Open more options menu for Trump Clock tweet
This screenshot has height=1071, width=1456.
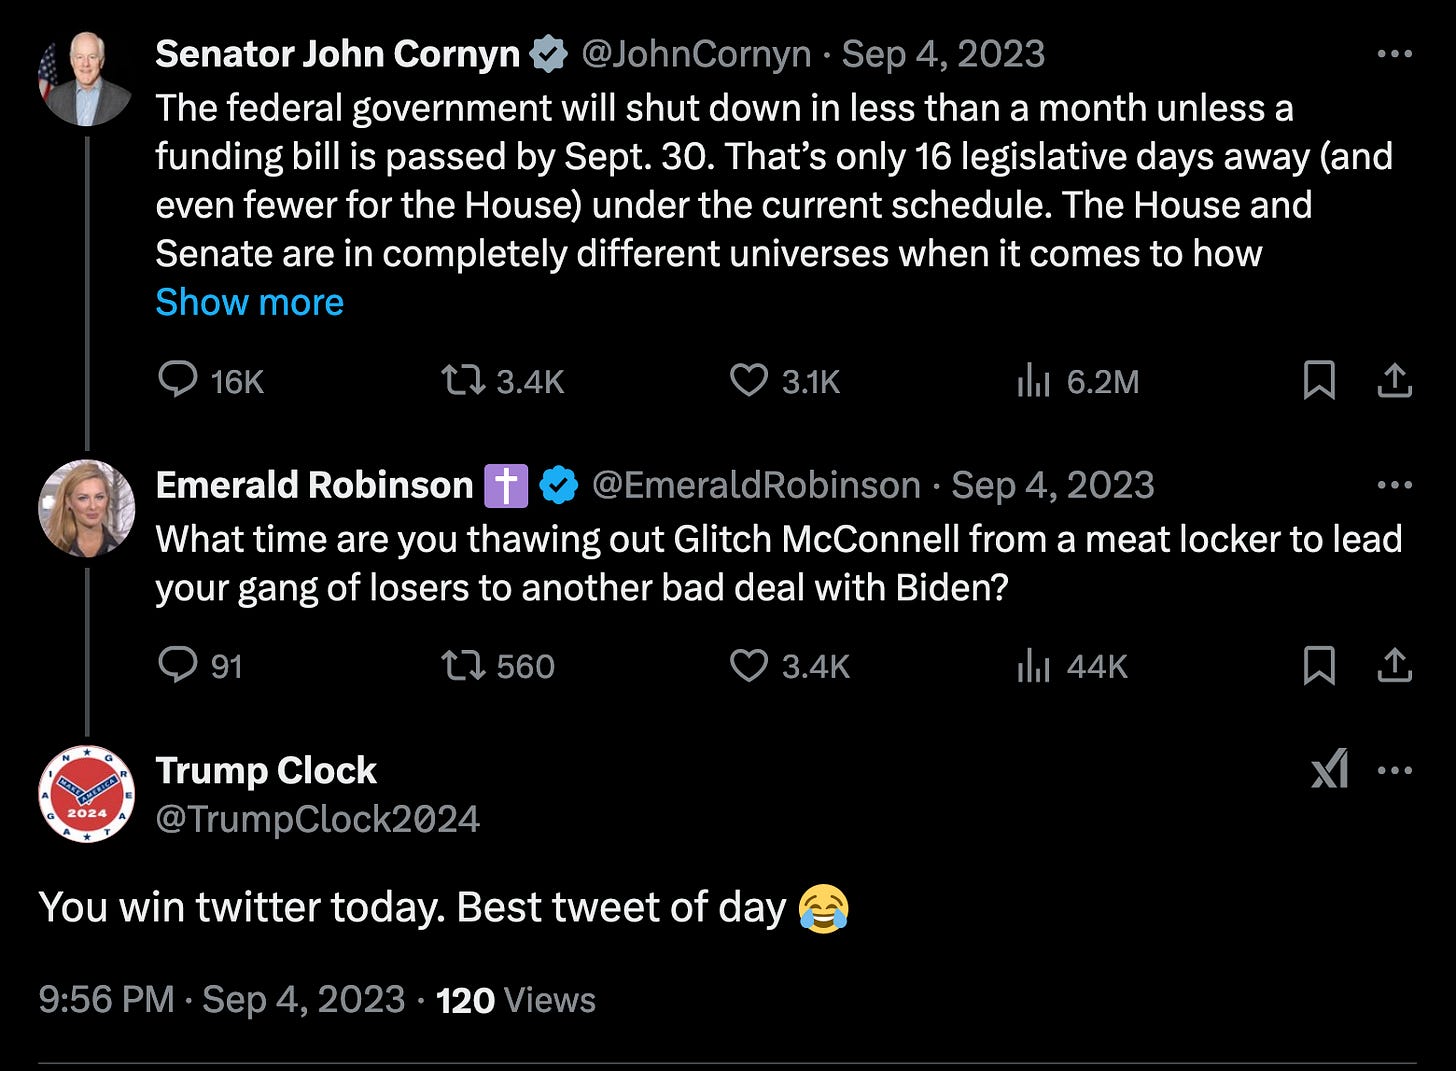(1395, 770)
